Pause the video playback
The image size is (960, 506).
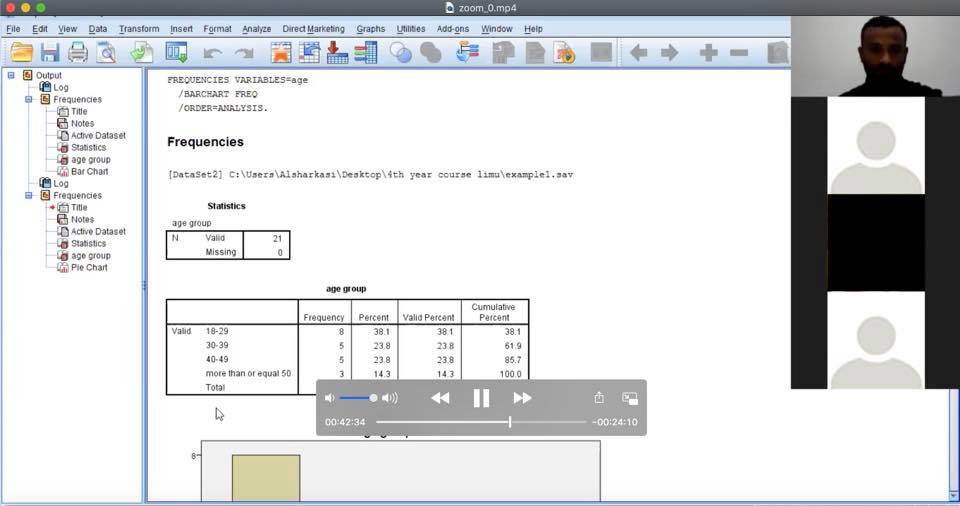click(x=481, y=398)
